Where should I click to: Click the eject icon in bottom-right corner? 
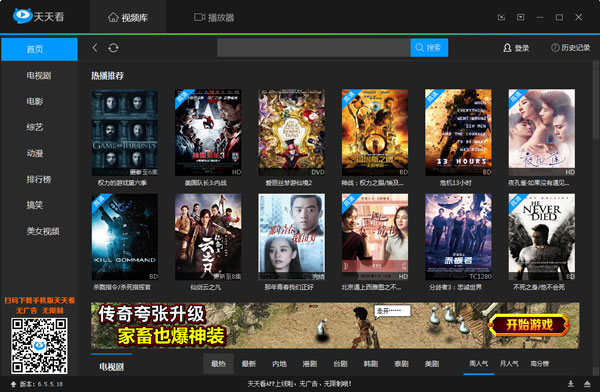point(587,384)
